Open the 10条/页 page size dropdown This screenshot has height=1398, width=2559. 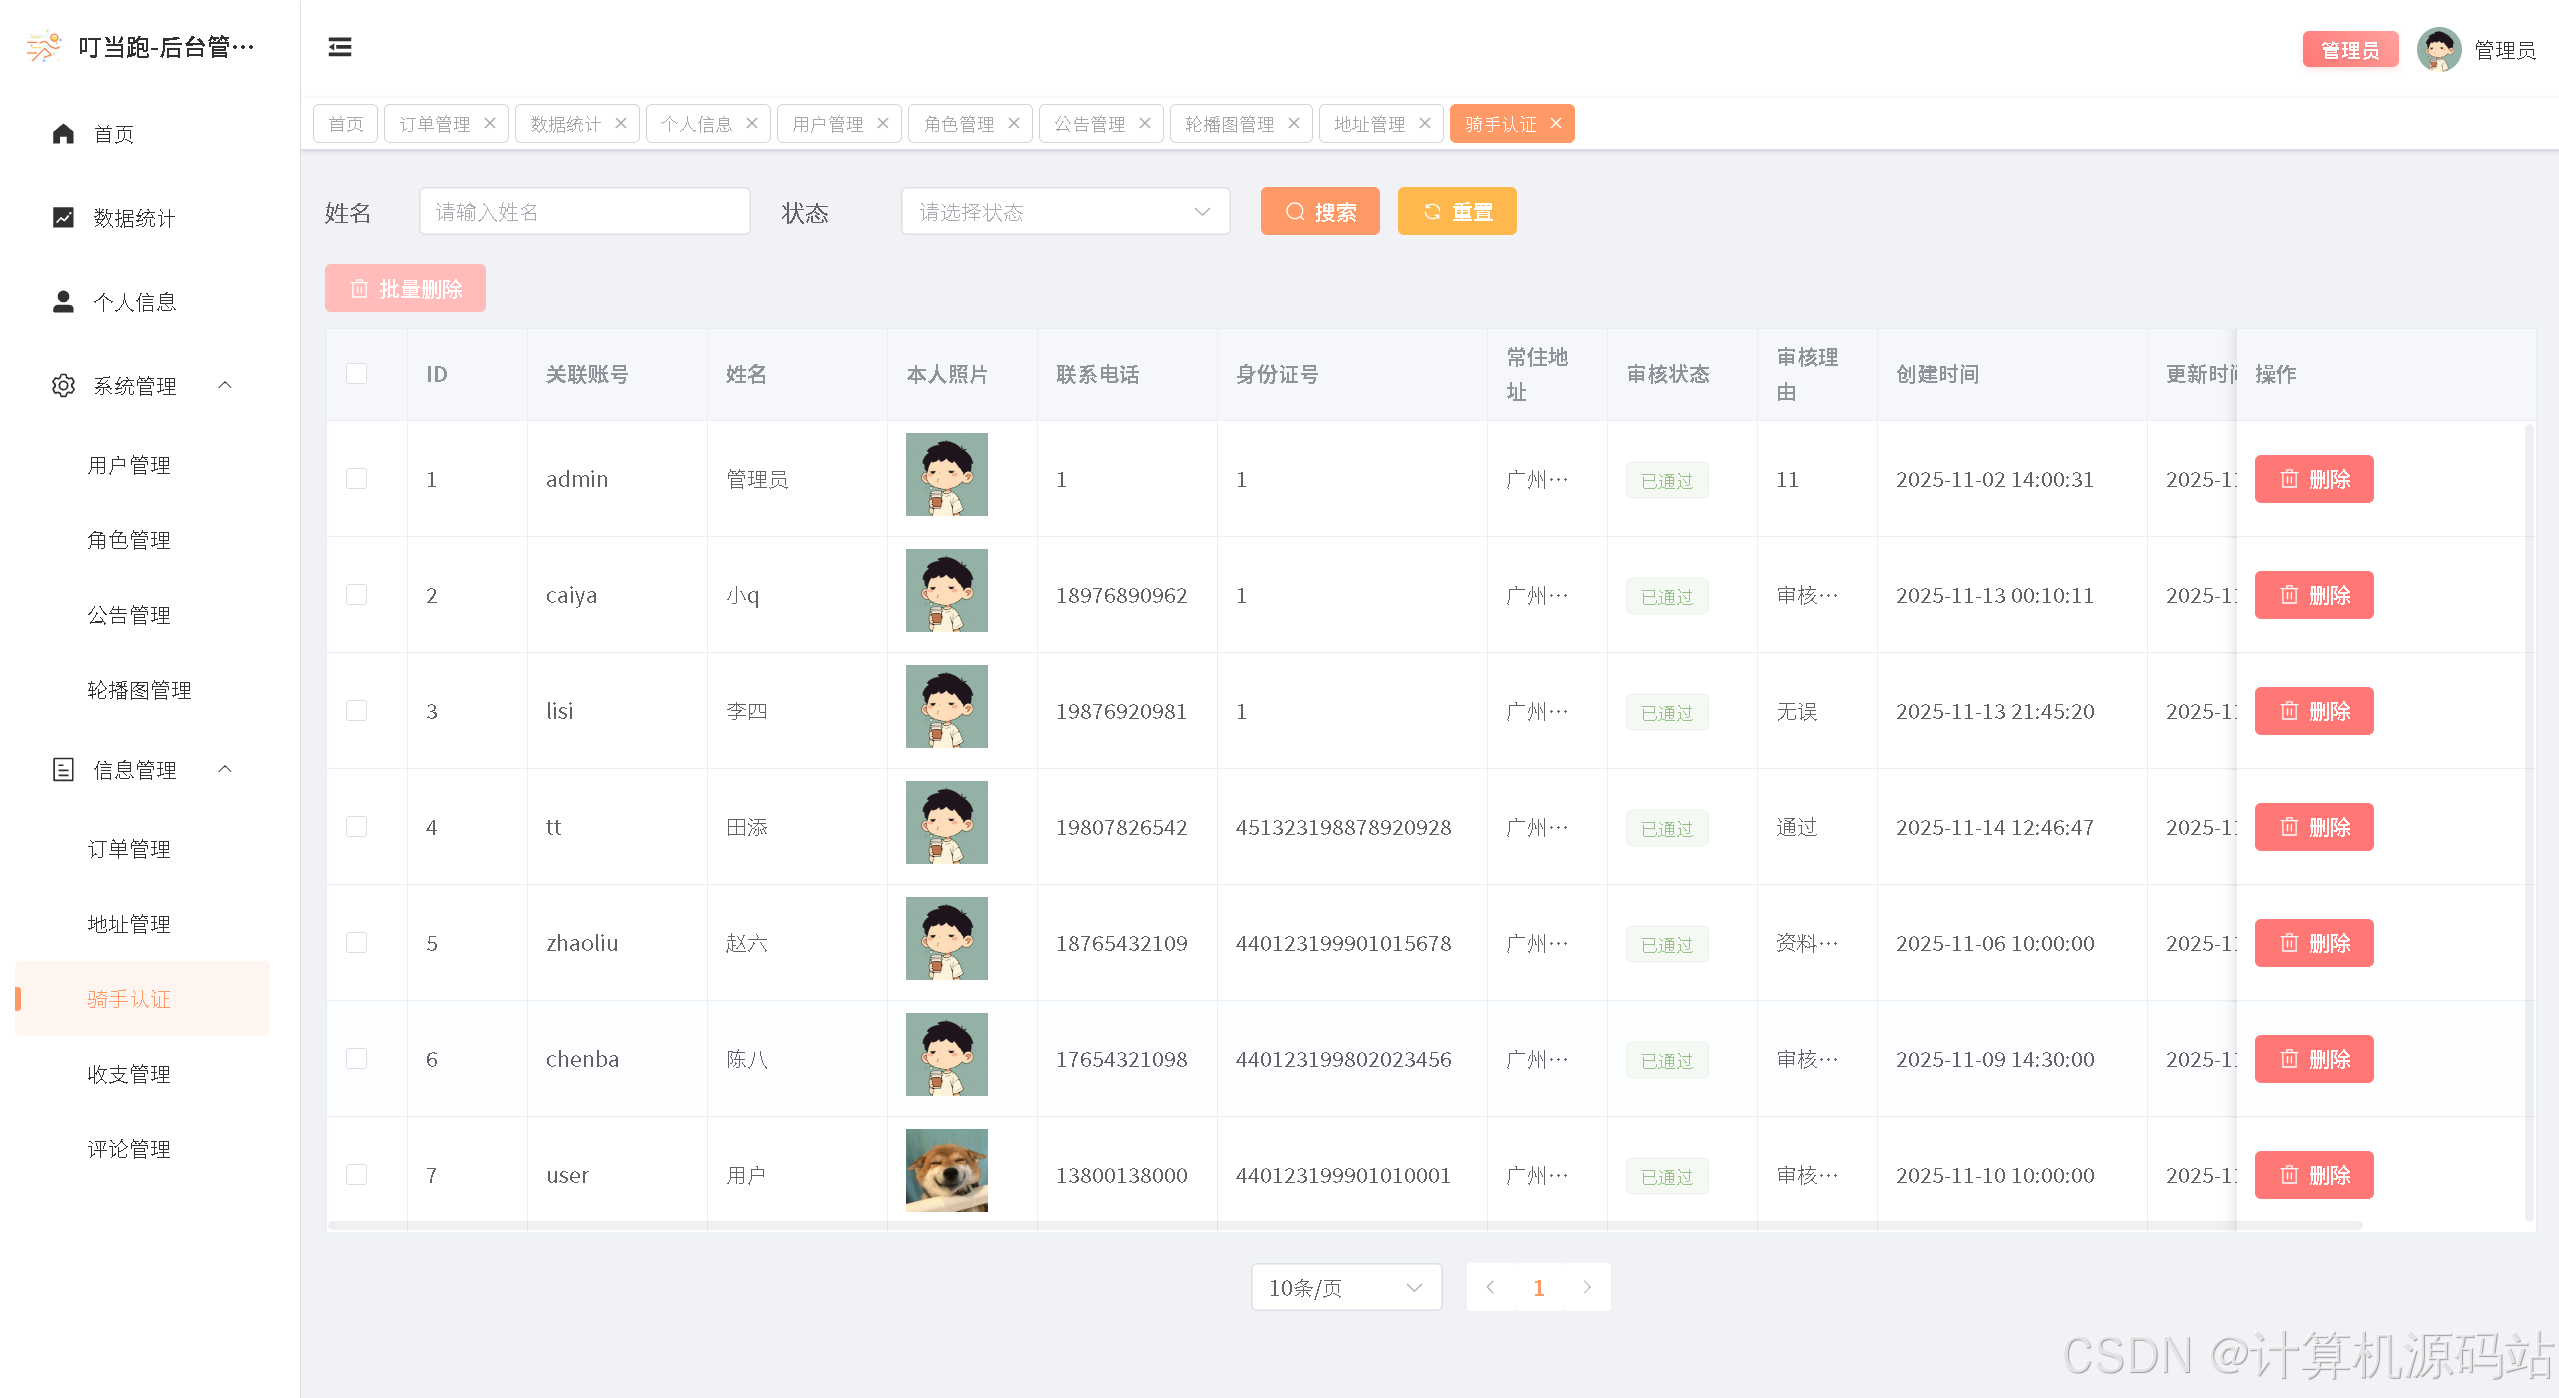pos(1345,1288)
